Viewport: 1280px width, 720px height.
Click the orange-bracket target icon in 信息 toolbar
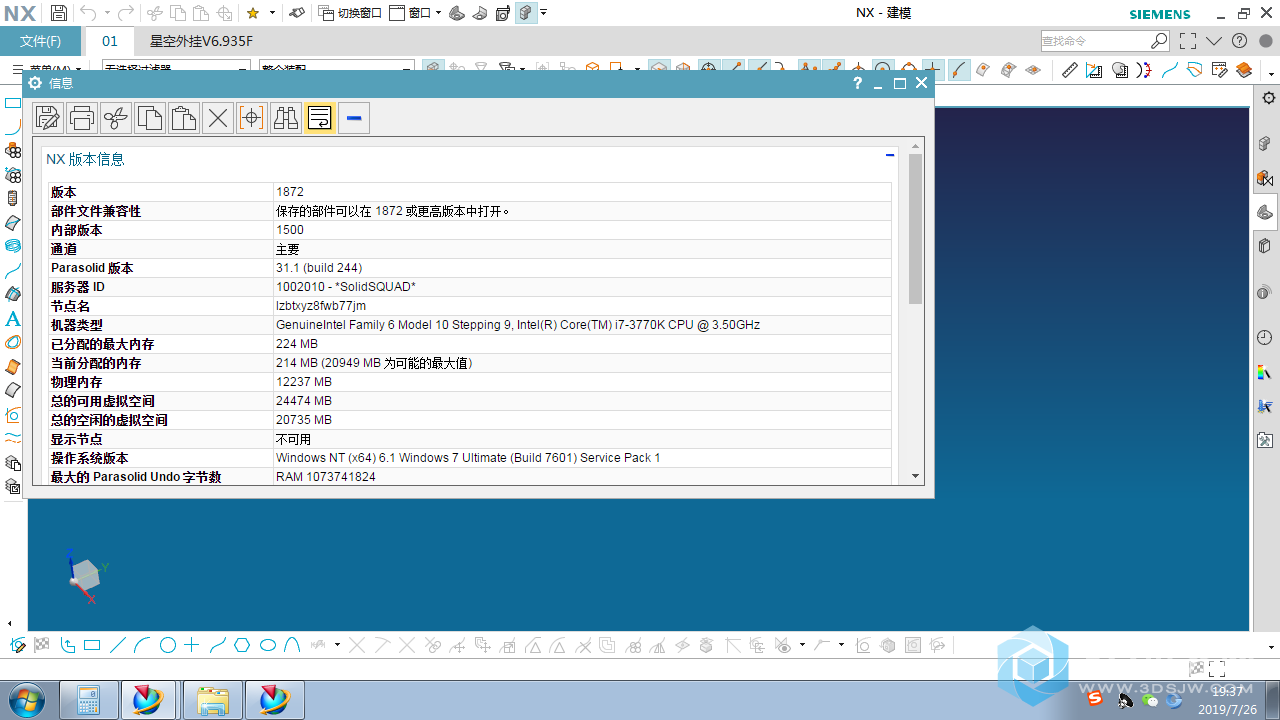point(252,118)
